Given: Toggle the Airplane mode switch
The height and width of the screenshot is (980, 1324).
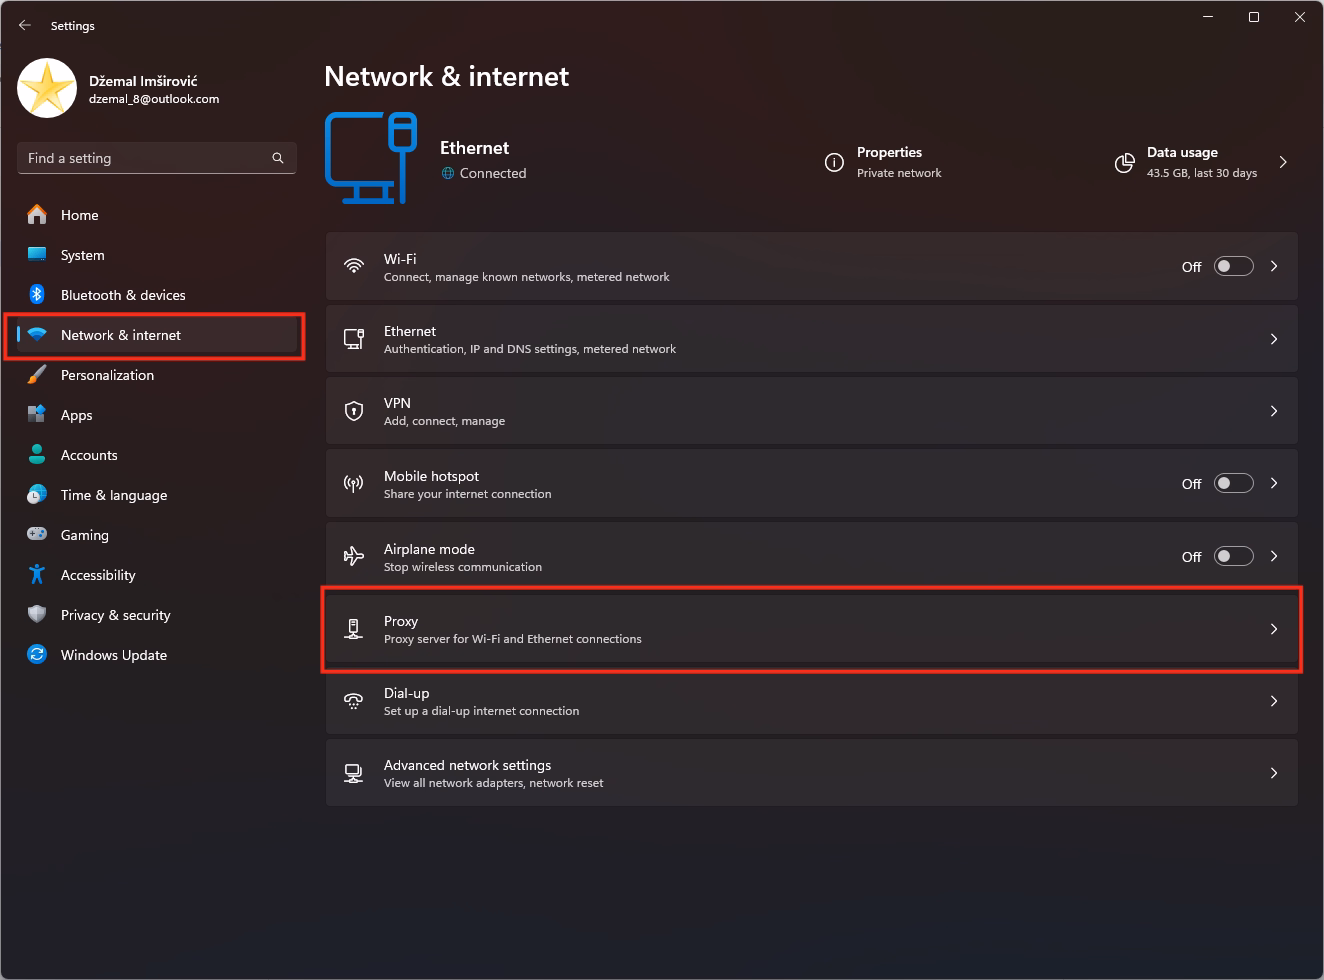Looking at the screenshot, I should coord(1233,556).
